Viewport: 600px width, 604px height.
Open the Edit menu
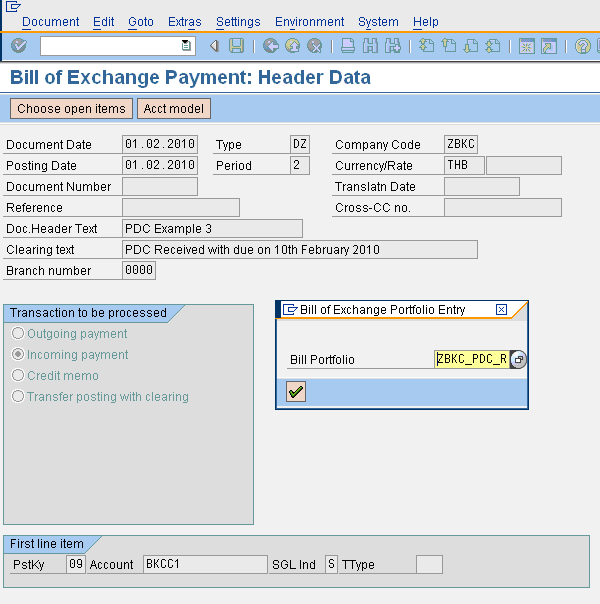pyautogui.click(x=104, y=22)
